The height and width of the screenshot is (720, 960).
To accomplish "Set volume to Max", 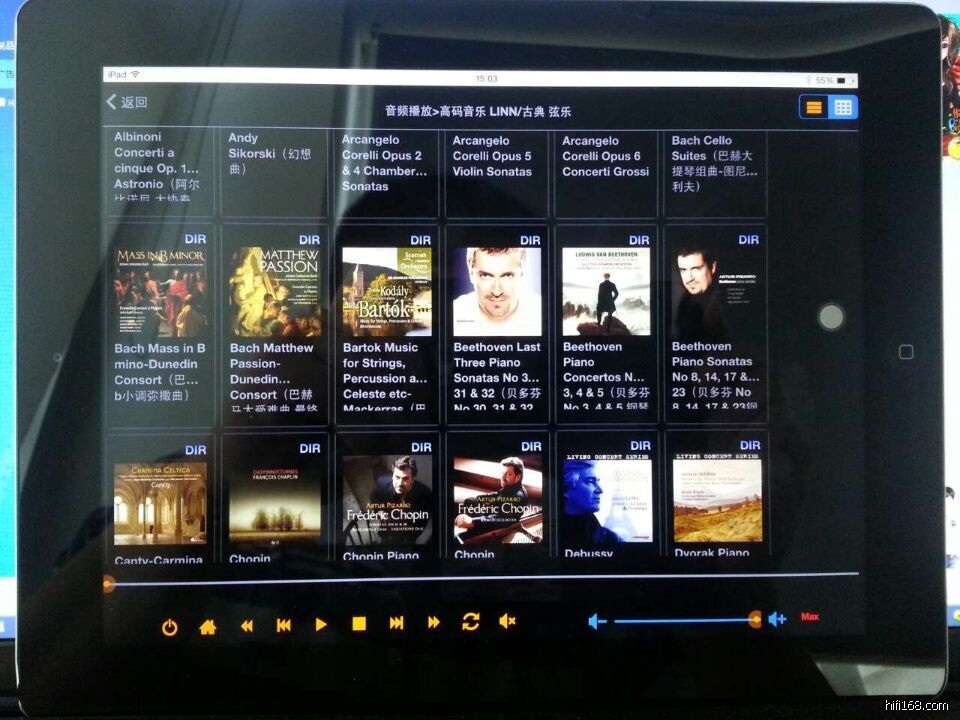I will pos(810,617).
